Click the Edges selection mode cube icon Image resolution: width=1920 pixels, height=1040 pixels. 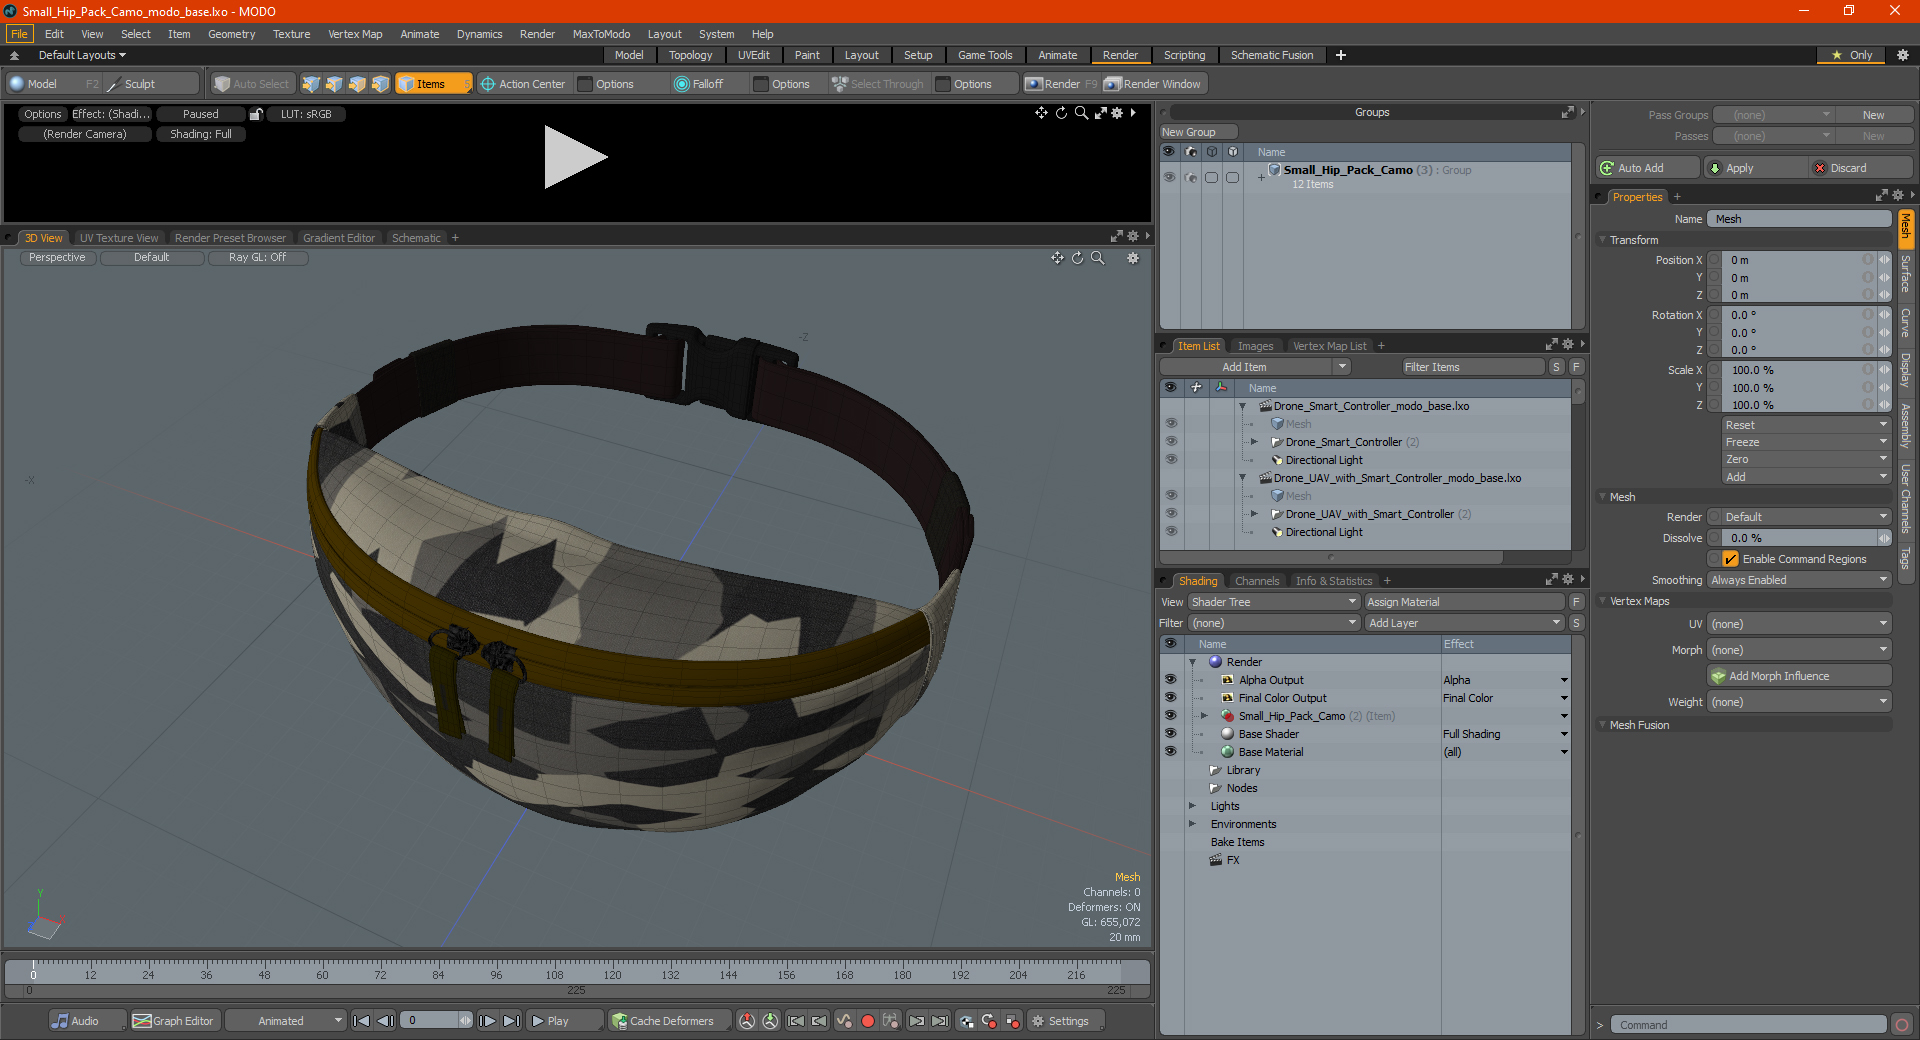coord(334,84)
